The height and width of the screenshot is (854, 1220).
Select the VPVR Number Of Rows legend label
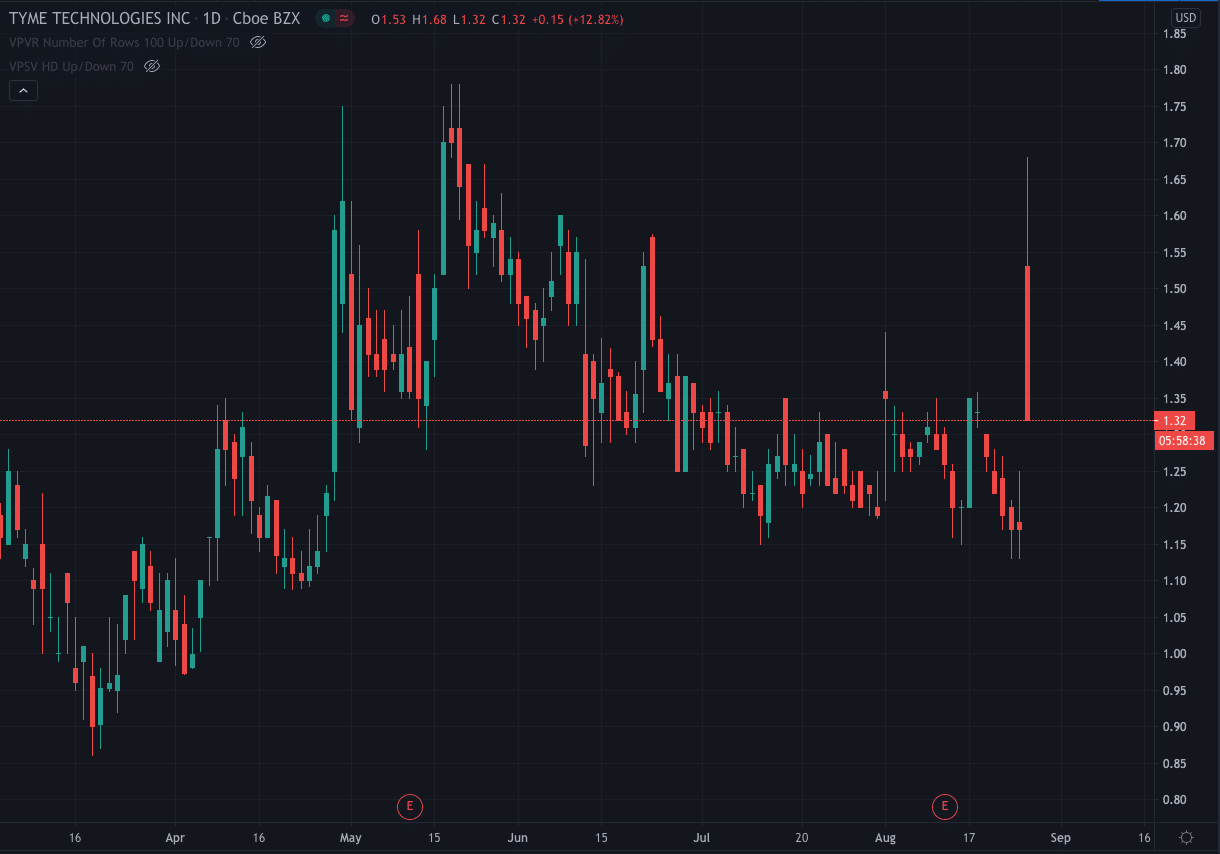click(x=124, y=42)
